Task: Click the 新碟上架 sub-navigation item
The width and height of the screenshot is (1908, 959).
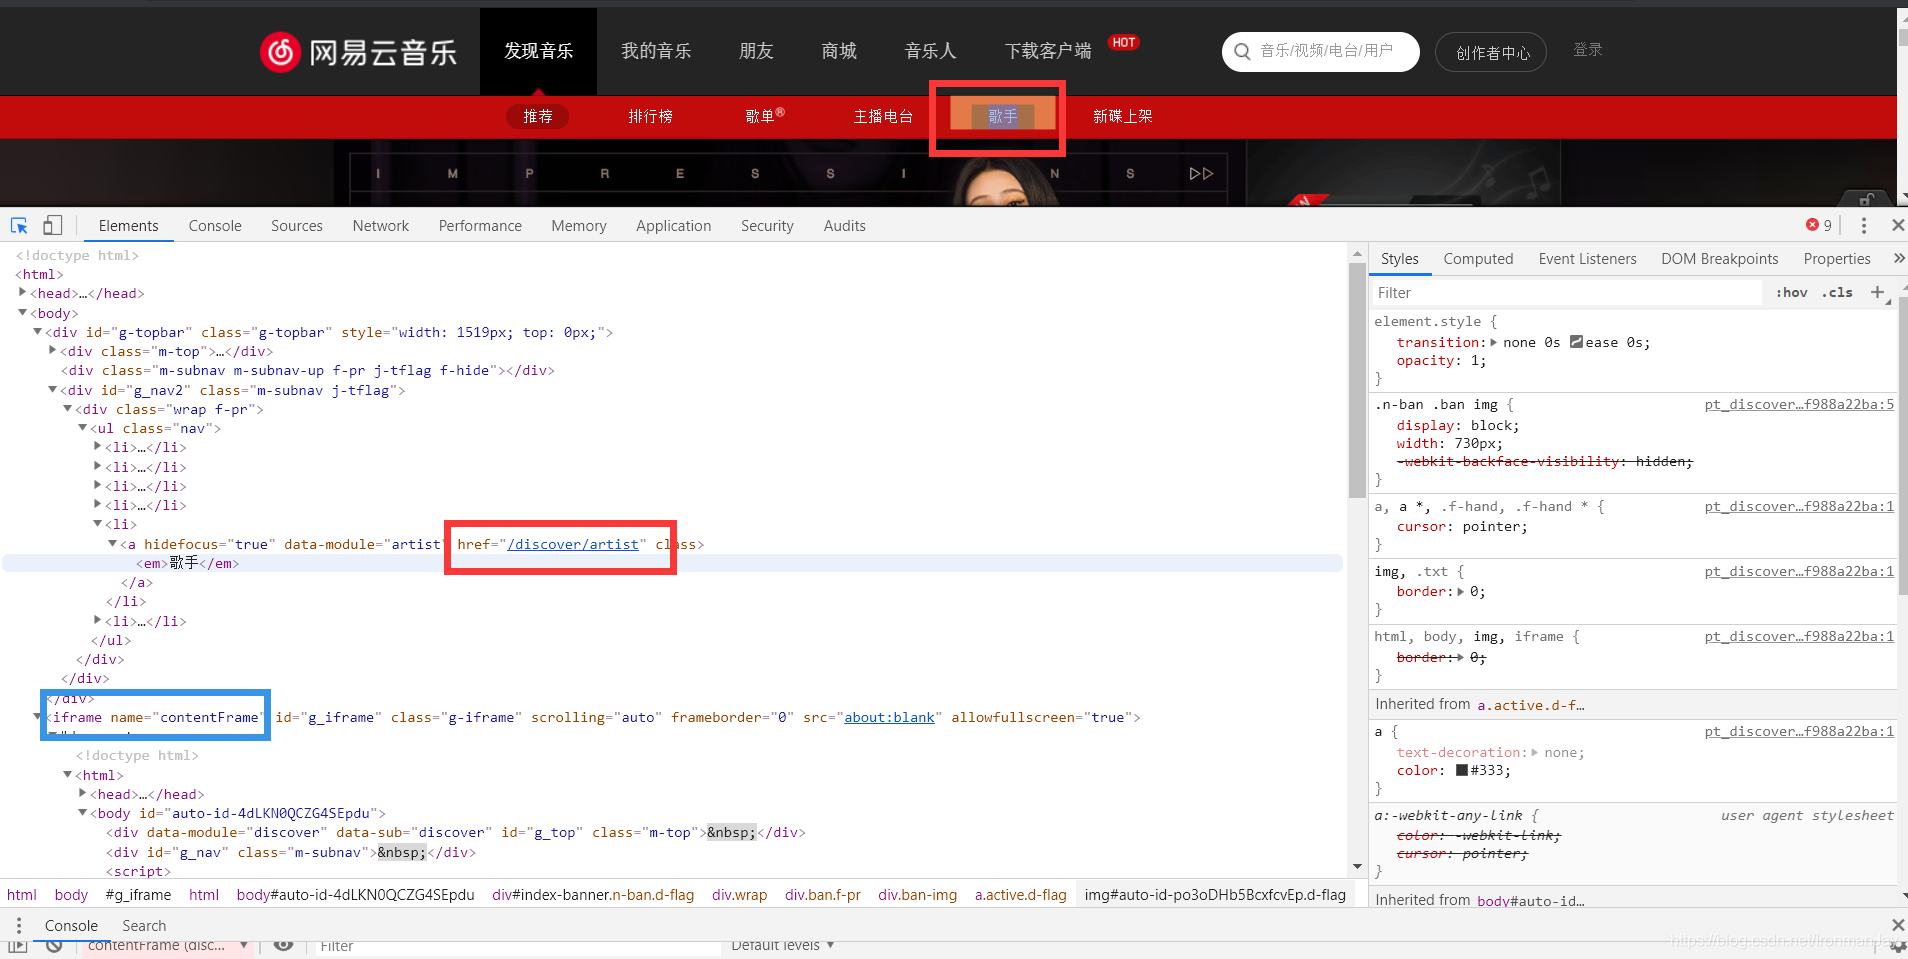Action: pyautogui.click(x=1123, y=116)
